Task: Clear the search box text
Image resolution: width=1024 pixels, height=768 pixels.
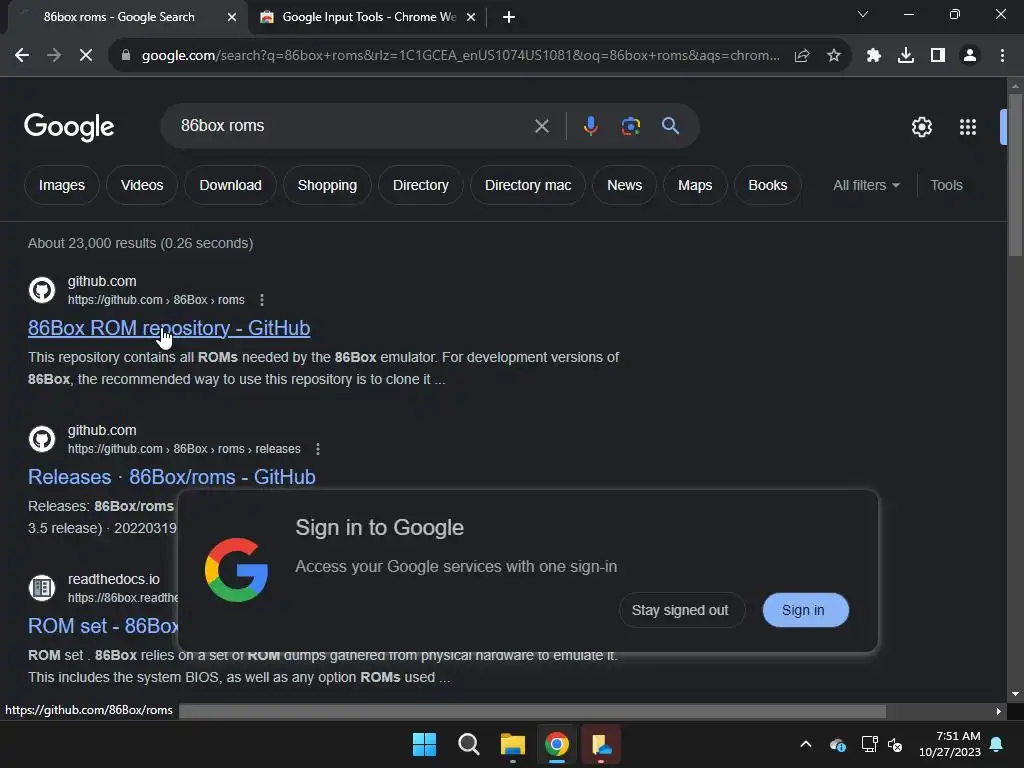Action: [541, 126]
